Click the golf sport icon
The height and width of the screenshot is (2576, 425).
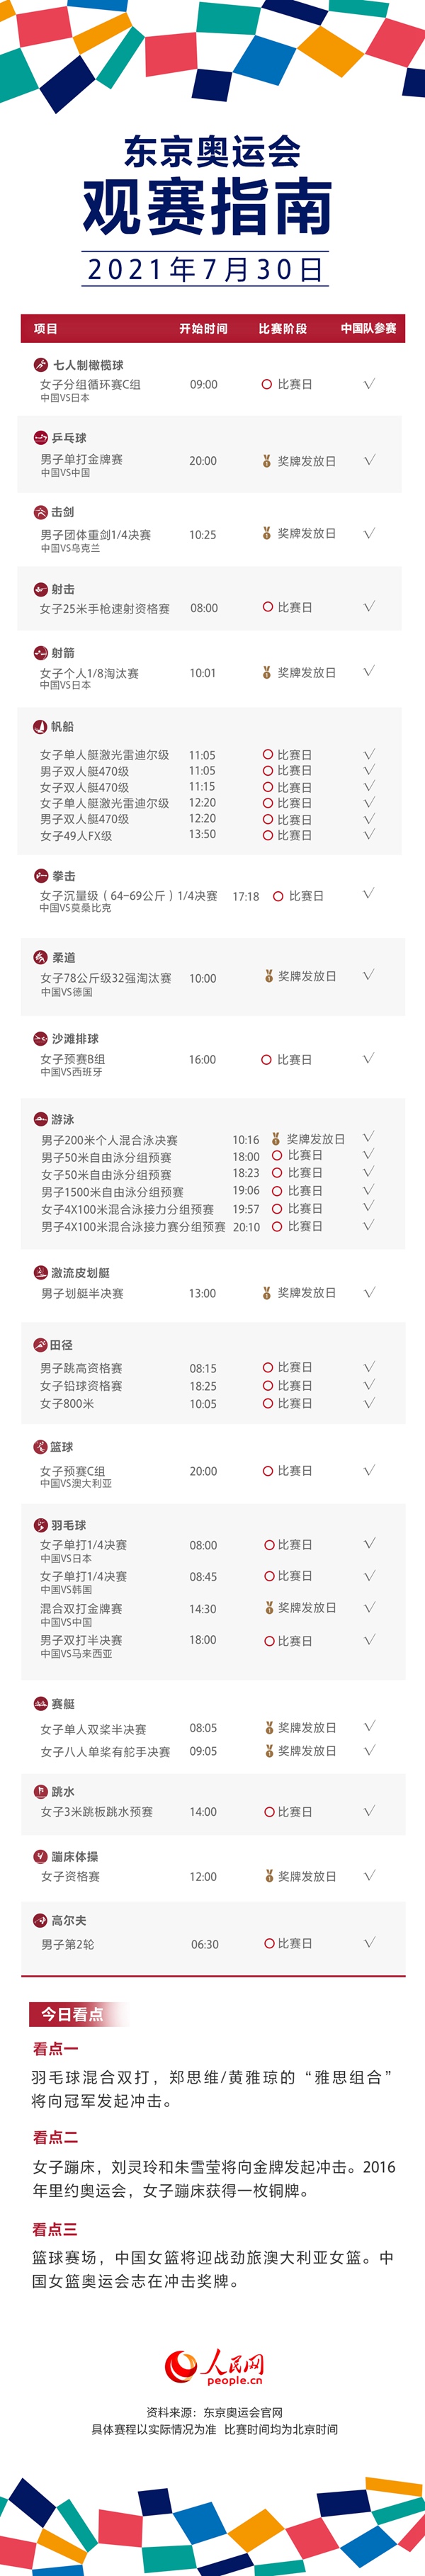tap(41, 1920)
